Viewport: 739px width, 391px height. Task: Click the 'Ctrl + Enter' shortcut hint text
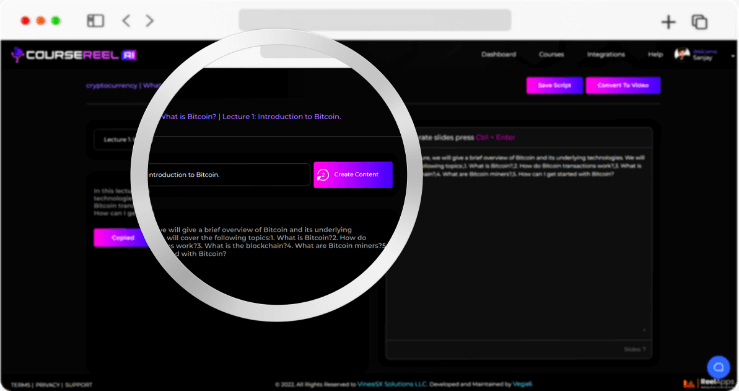pyautogui.click(x=495, y=138)
